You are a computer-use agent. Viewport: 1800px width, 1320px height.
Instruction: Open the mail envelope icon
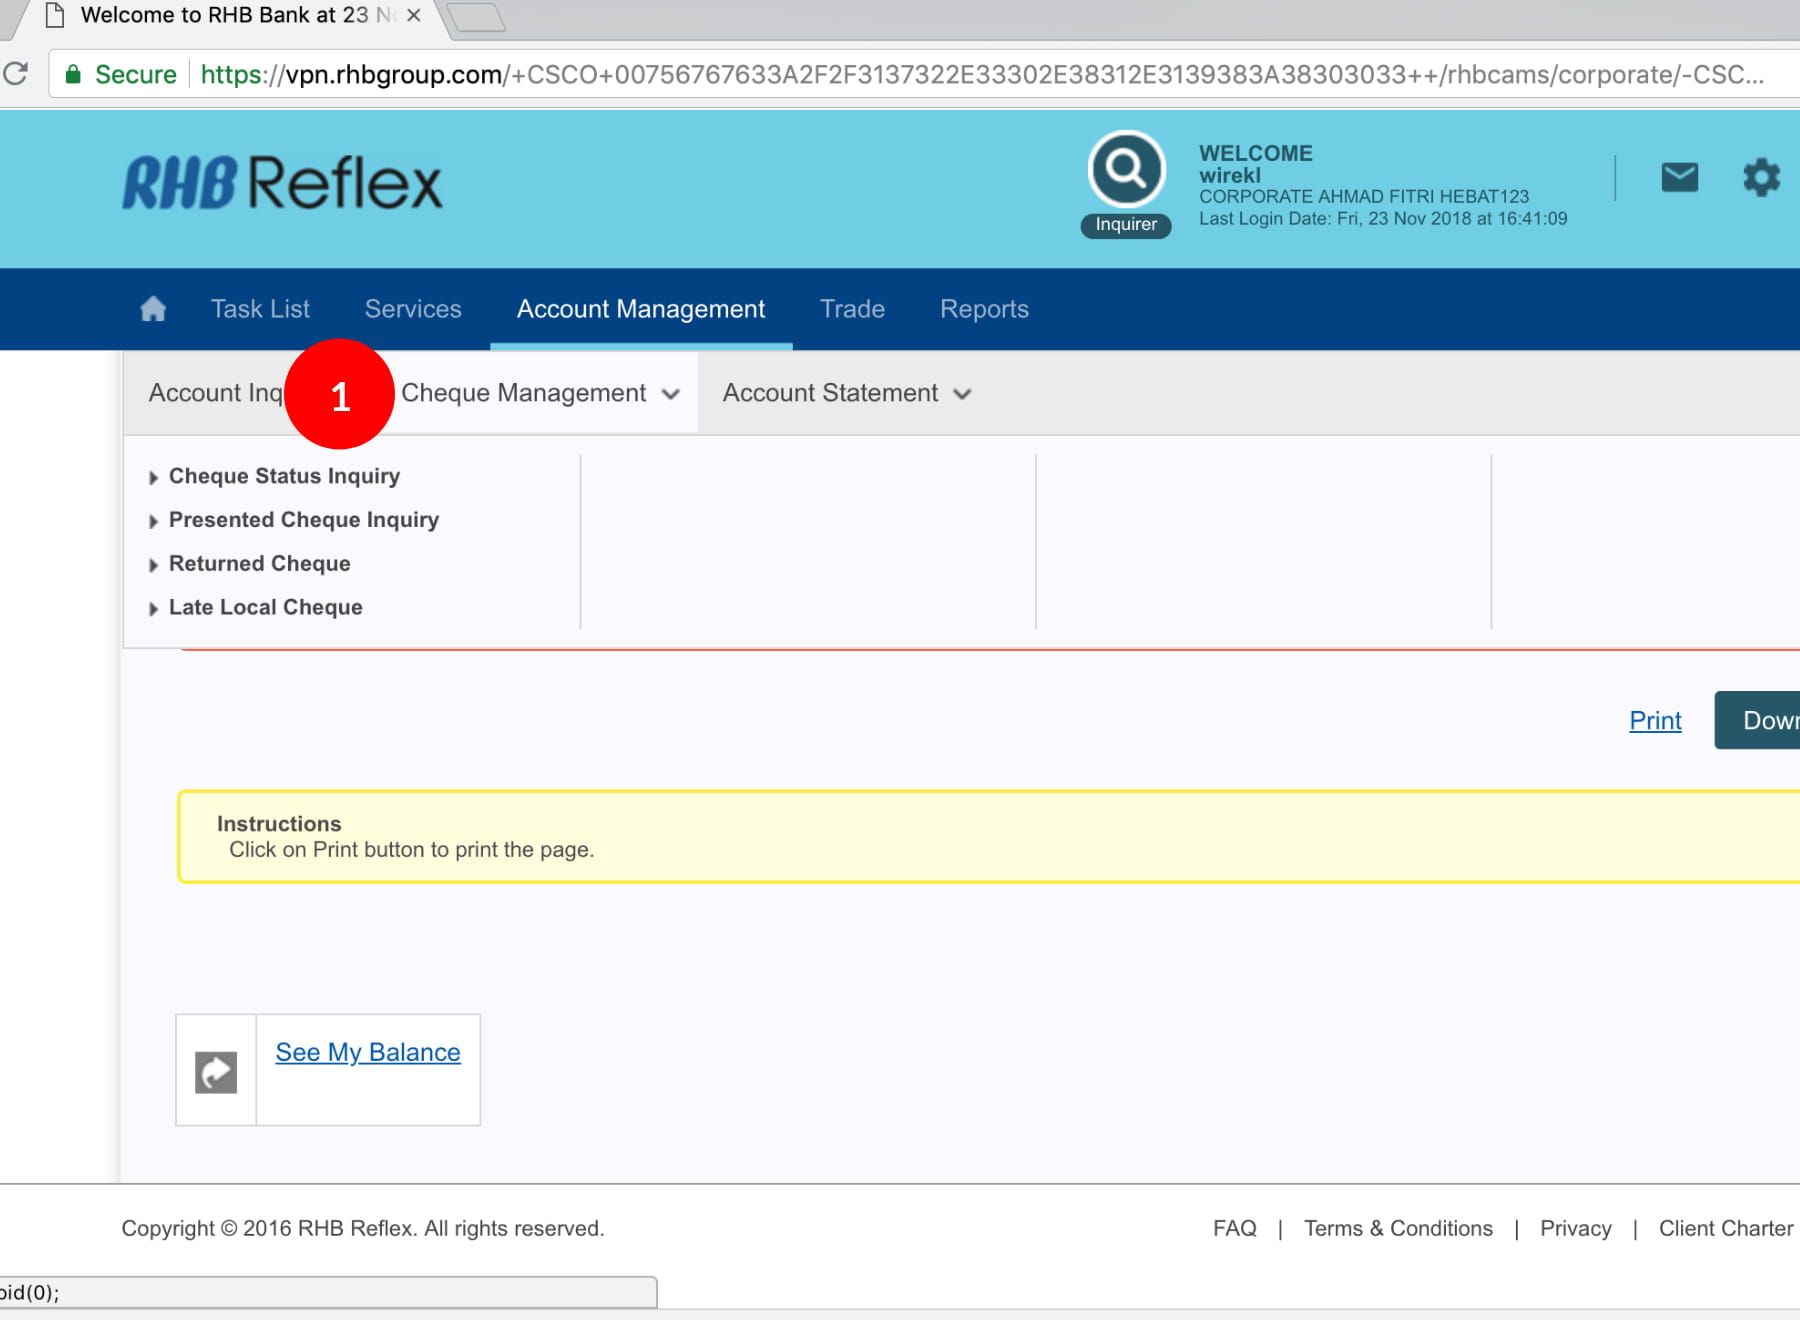tap(1679, 178)
